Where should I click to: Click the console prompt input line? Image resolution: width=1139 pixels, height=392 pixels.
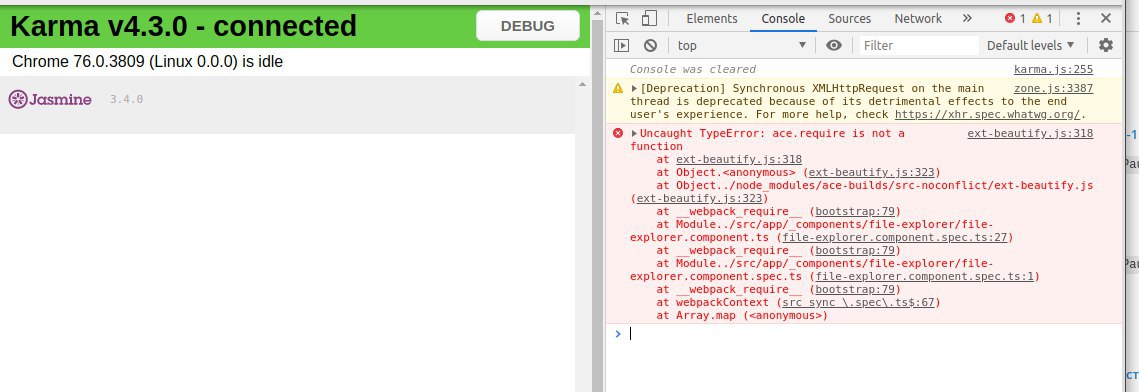tap(864, 334)
